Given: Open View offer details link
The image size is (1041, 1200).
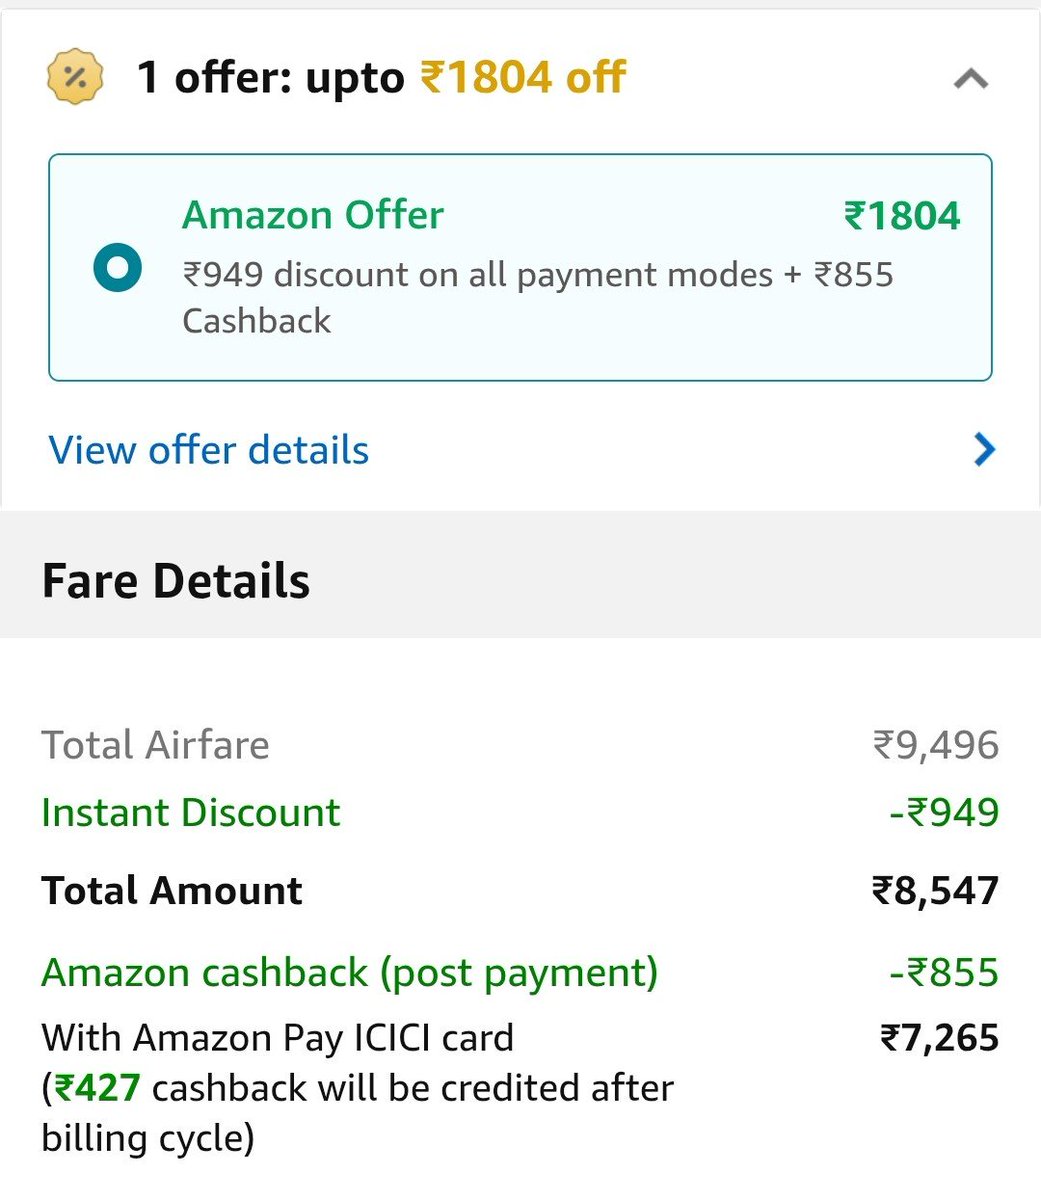Looking at the screenshot, I should pos(209,450).
